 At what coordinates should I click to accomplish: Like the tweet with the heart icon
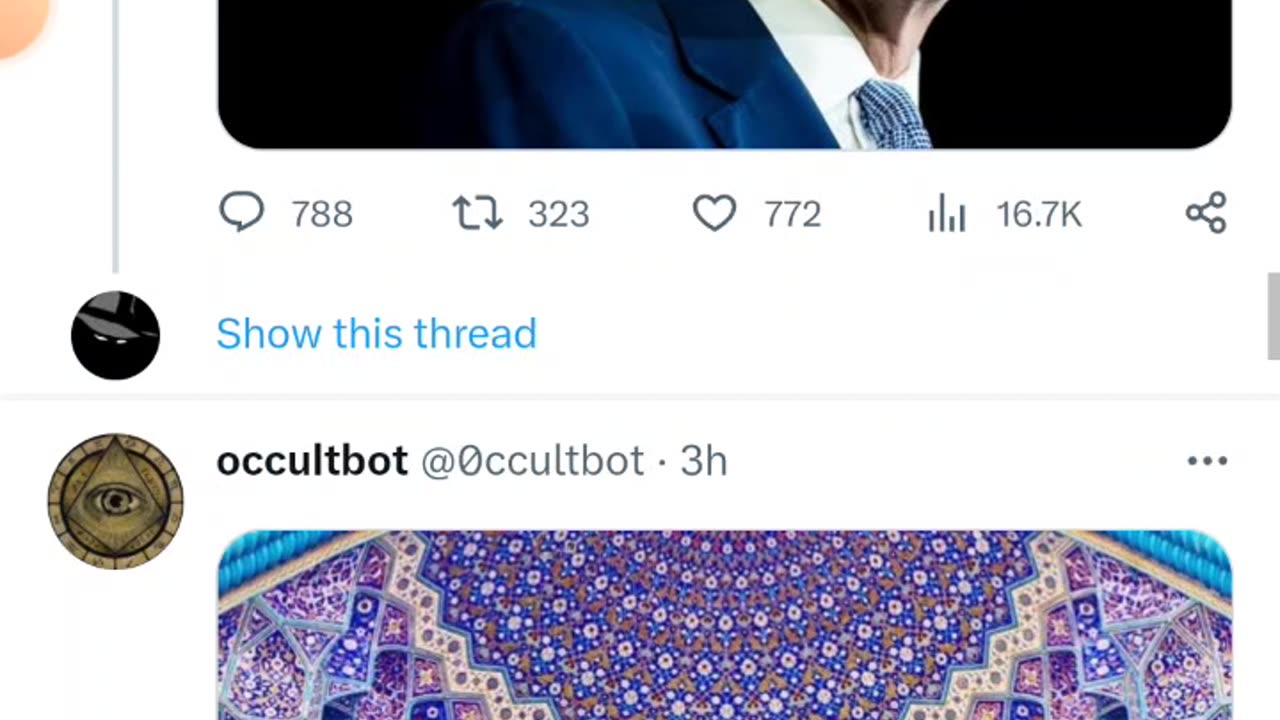[714, 213]
